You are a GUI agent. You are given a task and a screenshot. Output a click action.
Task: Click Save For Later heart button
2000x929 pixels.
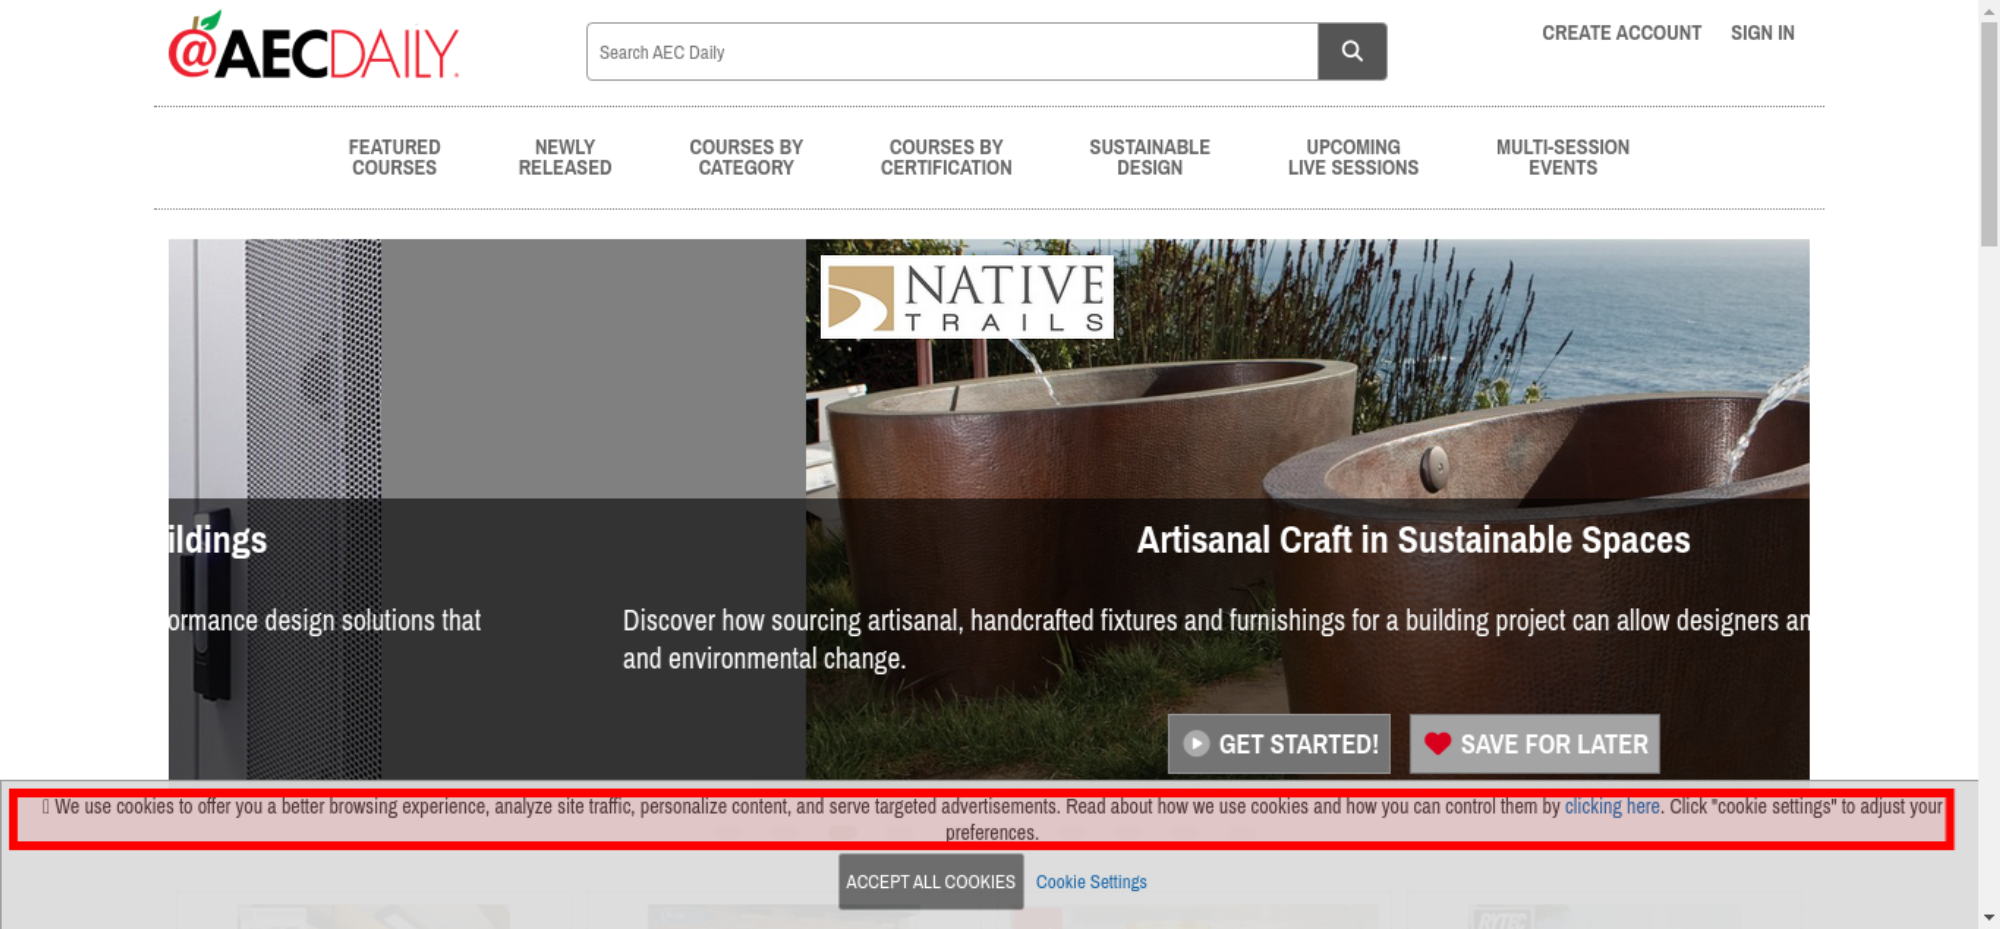1534,744
